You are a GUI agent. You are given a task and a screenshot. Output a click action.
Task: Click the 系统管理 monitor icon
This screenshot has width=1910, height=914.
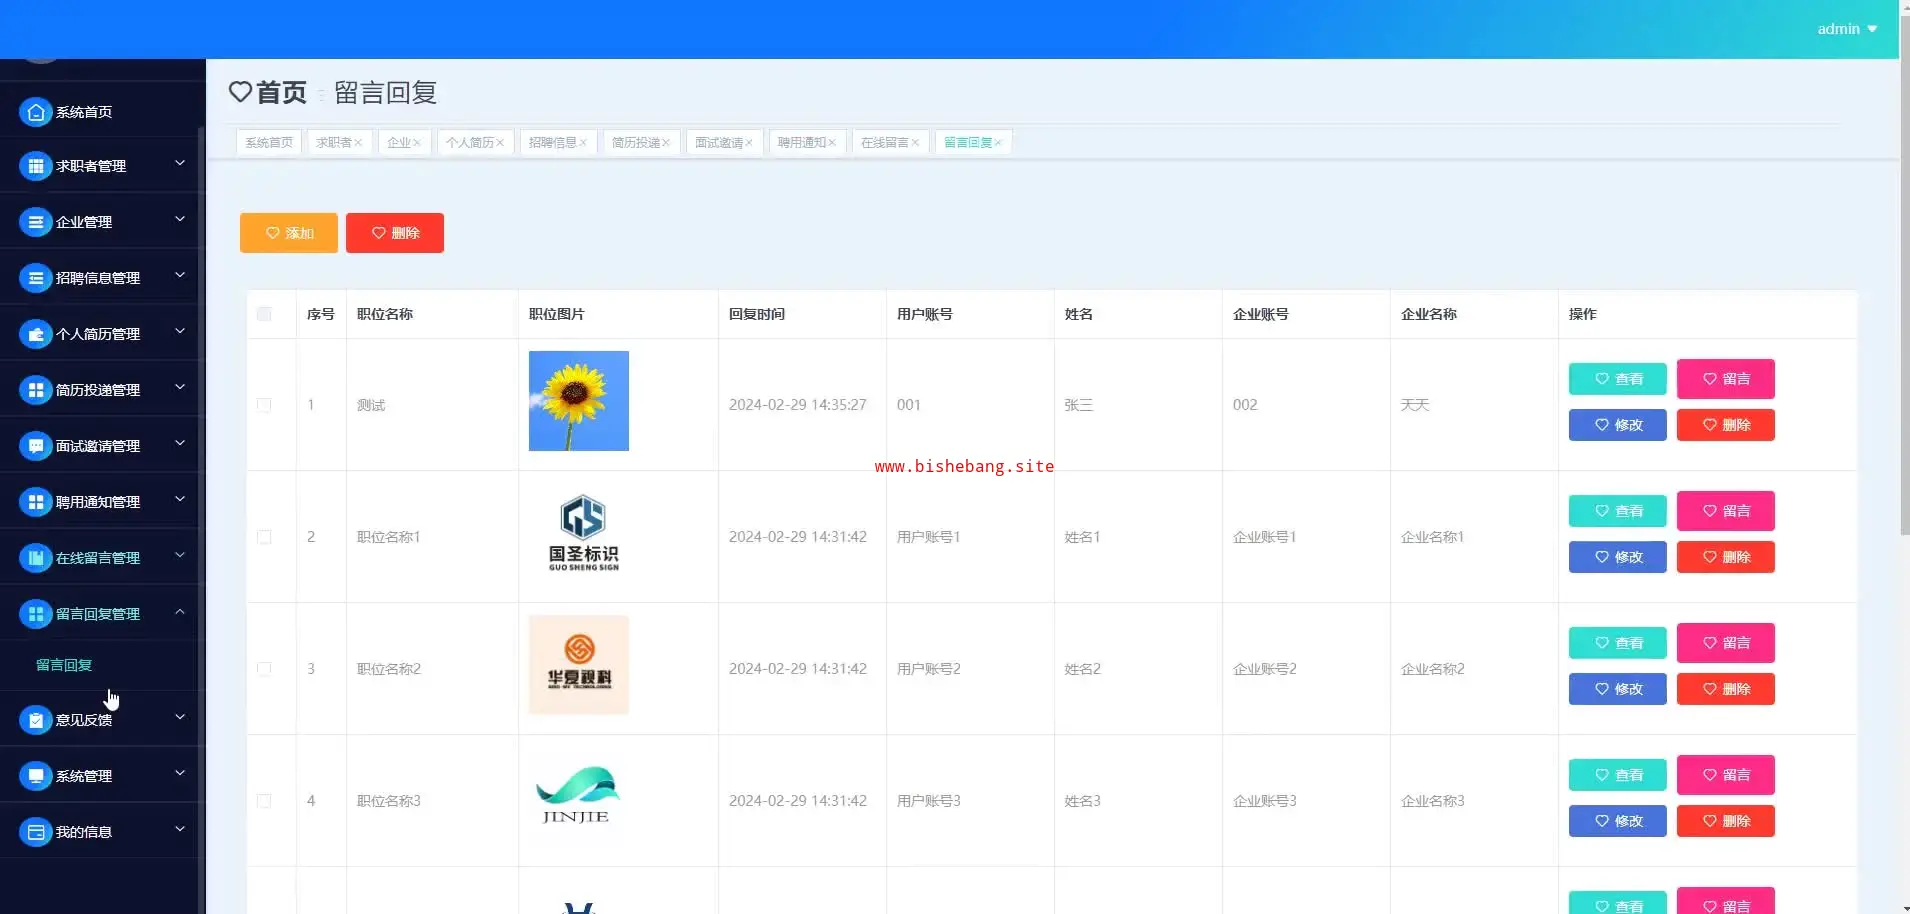[36, 776]
